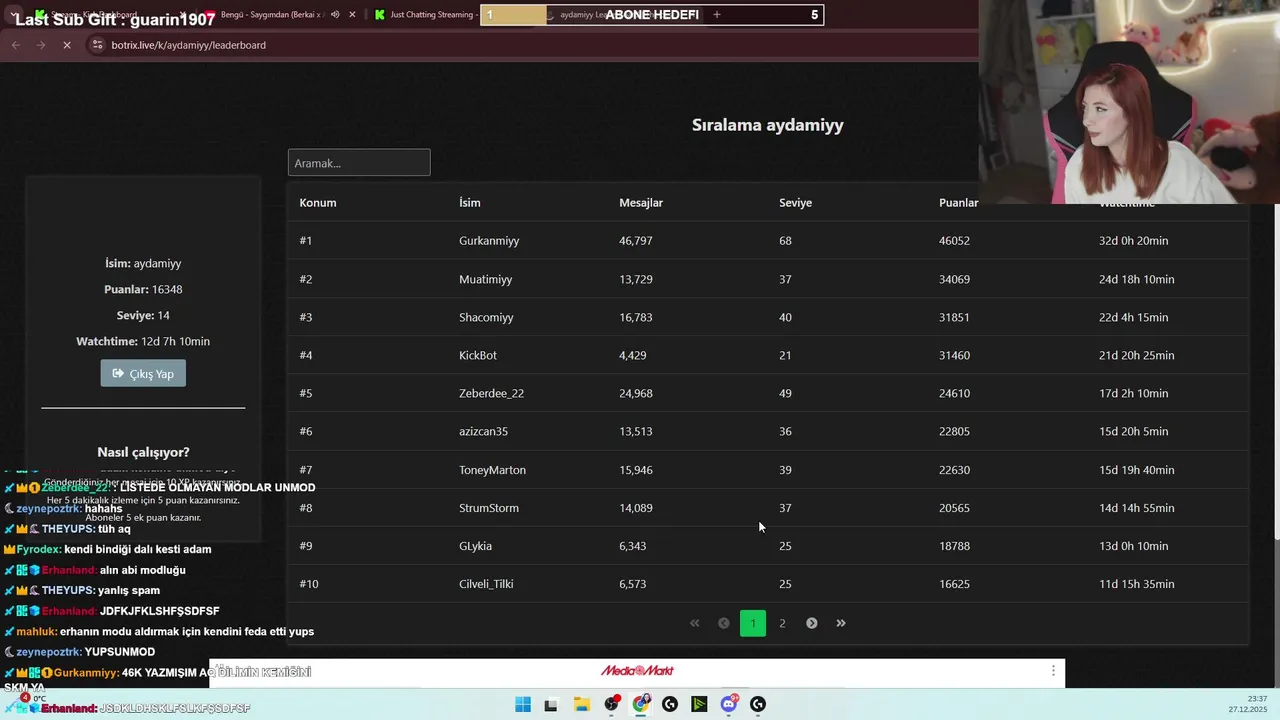1280x720 pixels.
Task: Click Nasıl çalışıyor? heading
Action: pos(143,452)
